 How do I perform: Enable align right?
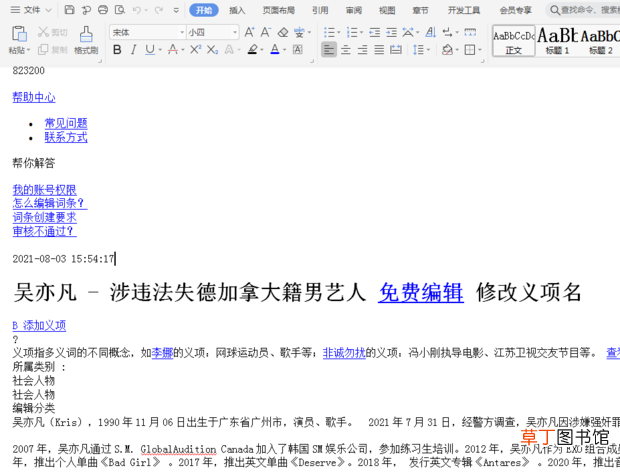[362, 49]
